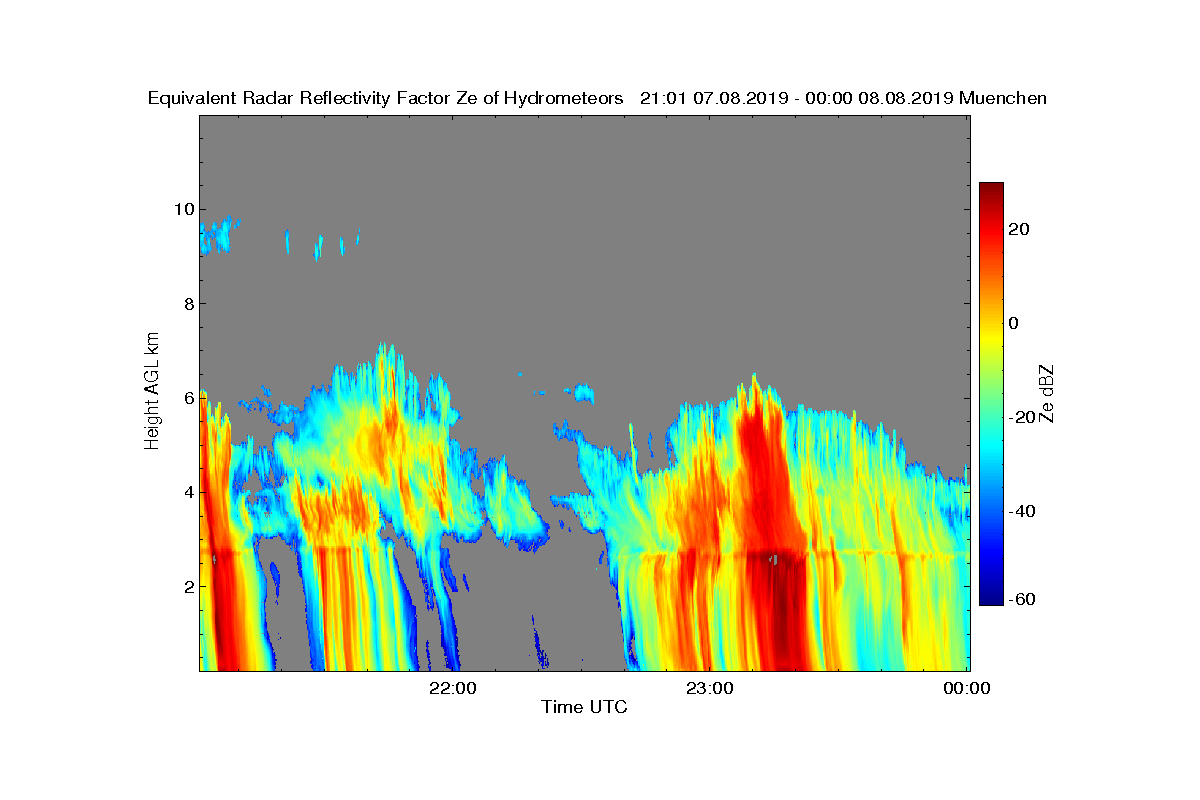Viewport: 1200px width, 800px height.
Task: Click the height tick label 8
Action: click(x=187, y=303)
